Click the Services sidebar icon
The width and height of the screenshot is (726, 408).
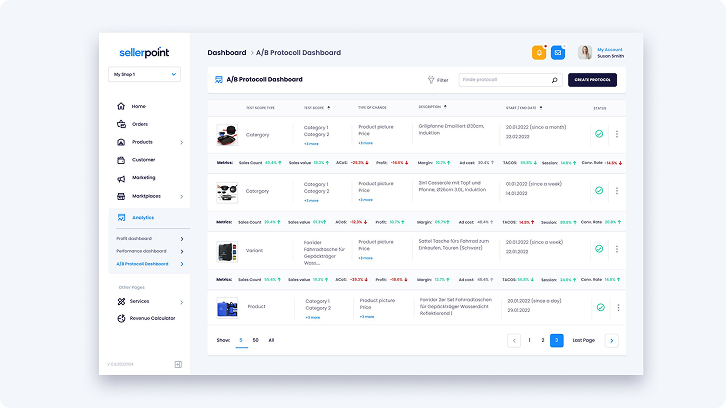click(x=121, y=301)
